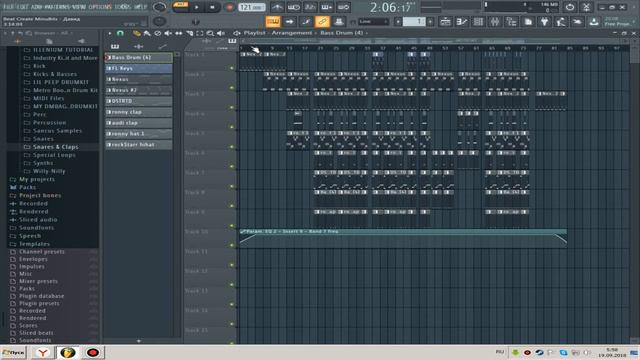640x360 pixels.
Task: Select the Nexus #2 pattern
Action: [x=139, y=90]
